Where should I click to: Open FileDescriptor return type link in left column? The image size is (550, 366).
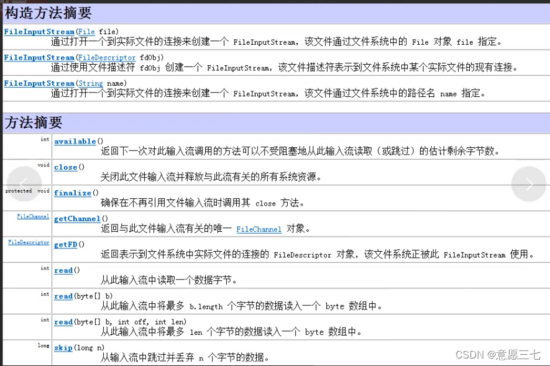point(29,242)
